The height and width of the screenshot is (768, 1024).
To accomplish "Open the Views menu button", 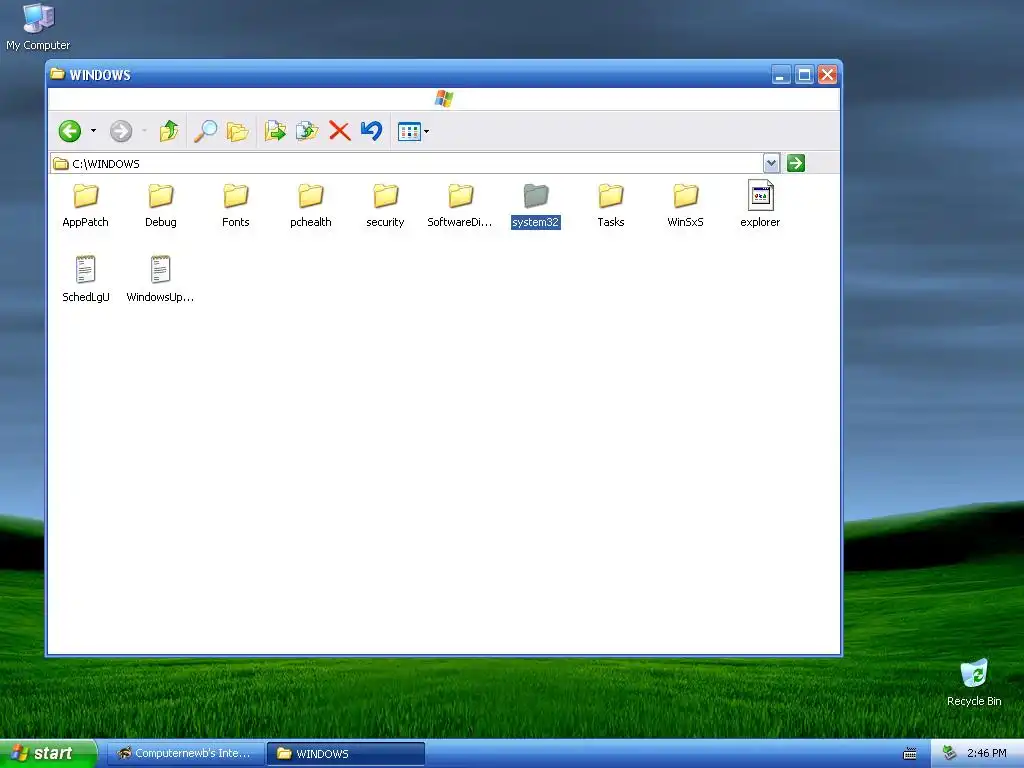I will pos(413,132).
